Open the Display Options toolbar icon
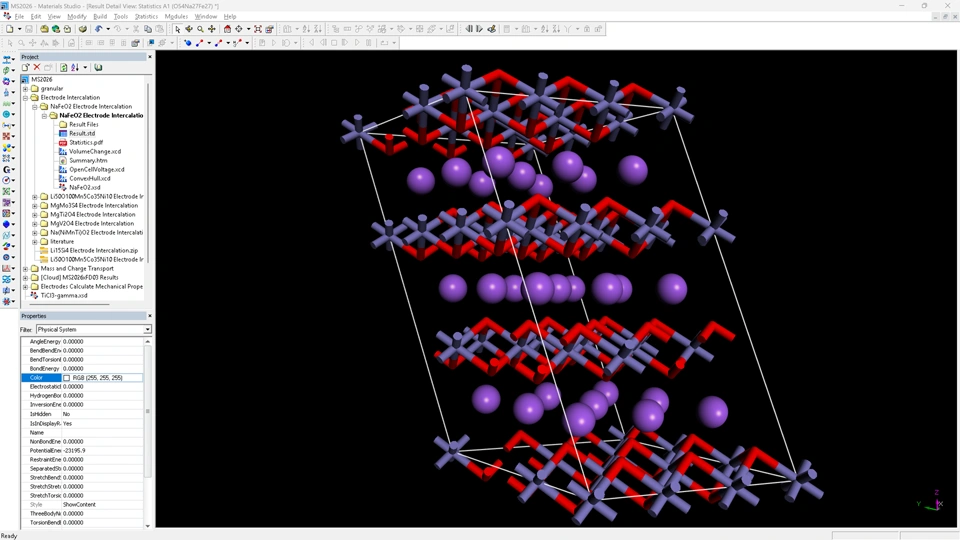The image size is (960, 540). [269, 29]
